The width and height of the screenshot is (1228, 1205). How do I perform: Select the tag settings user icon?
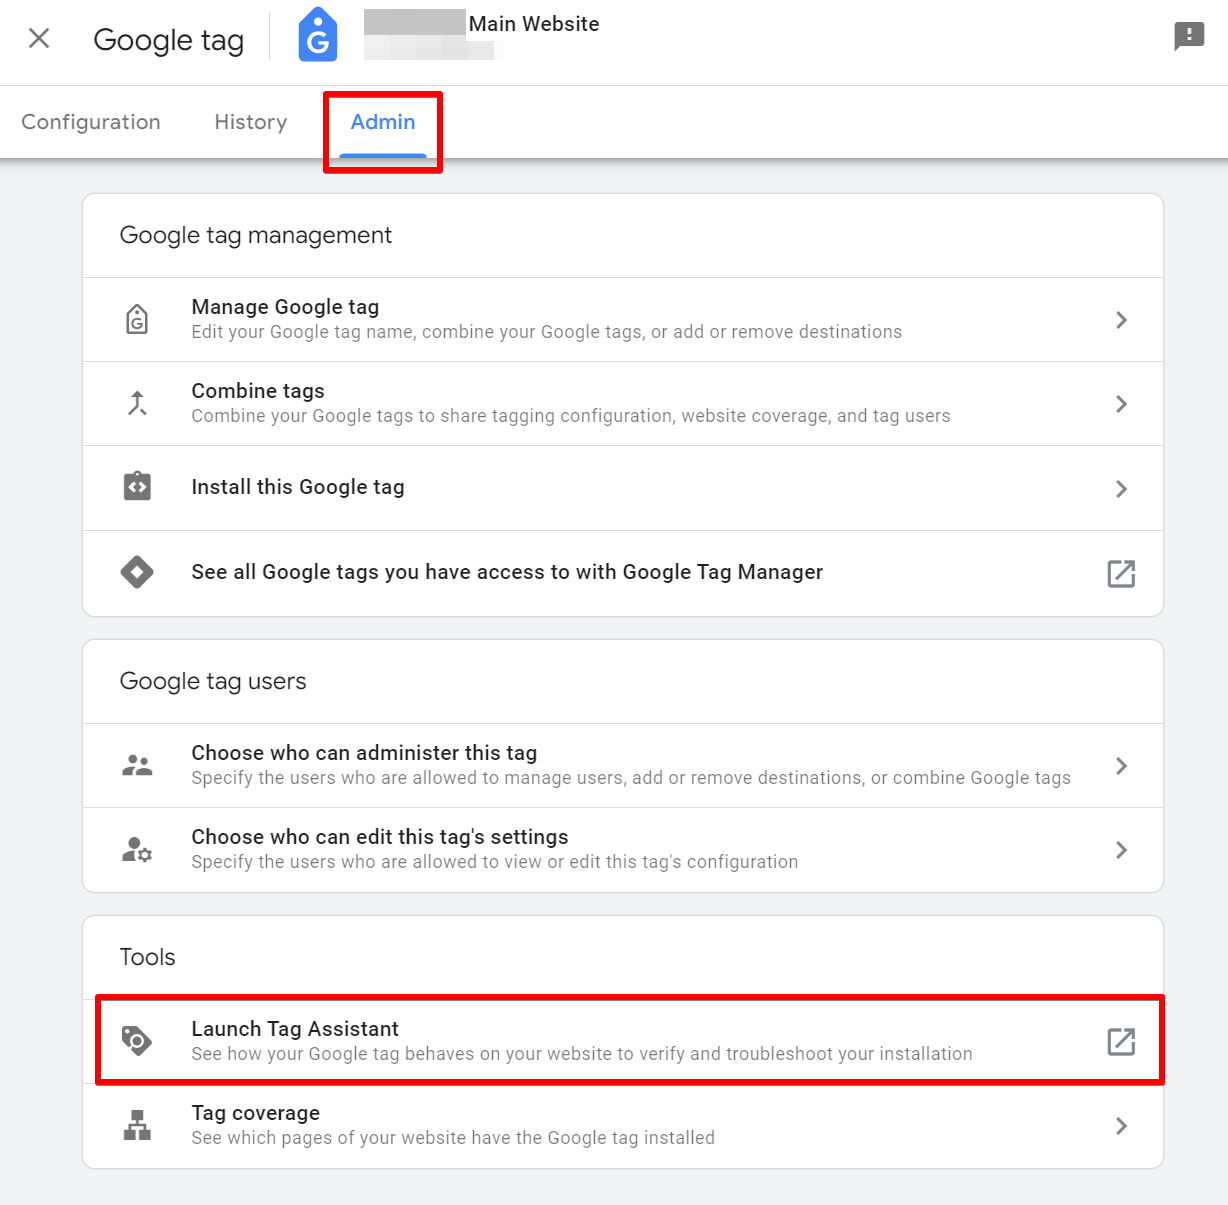tap(137, 849)
